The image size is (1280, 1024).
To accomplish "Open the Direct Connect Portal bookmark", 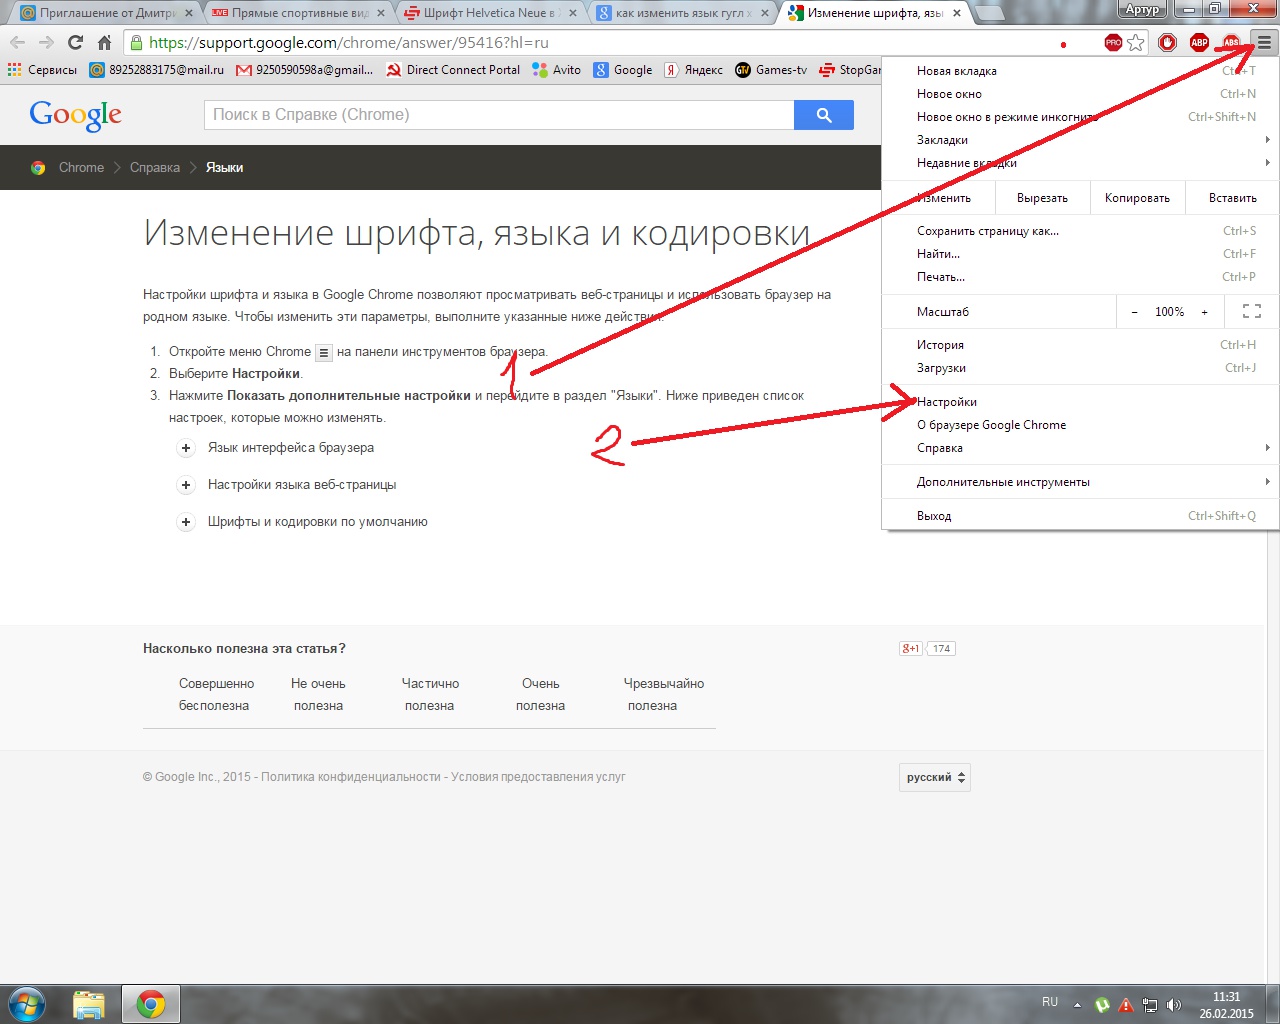I will click(x=453, y=70).
